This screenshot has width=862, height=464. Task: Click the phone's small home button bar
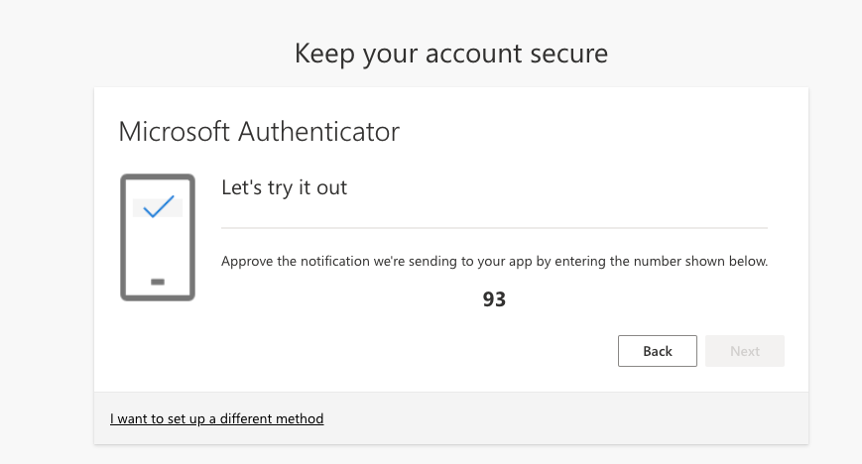[158, 282]
